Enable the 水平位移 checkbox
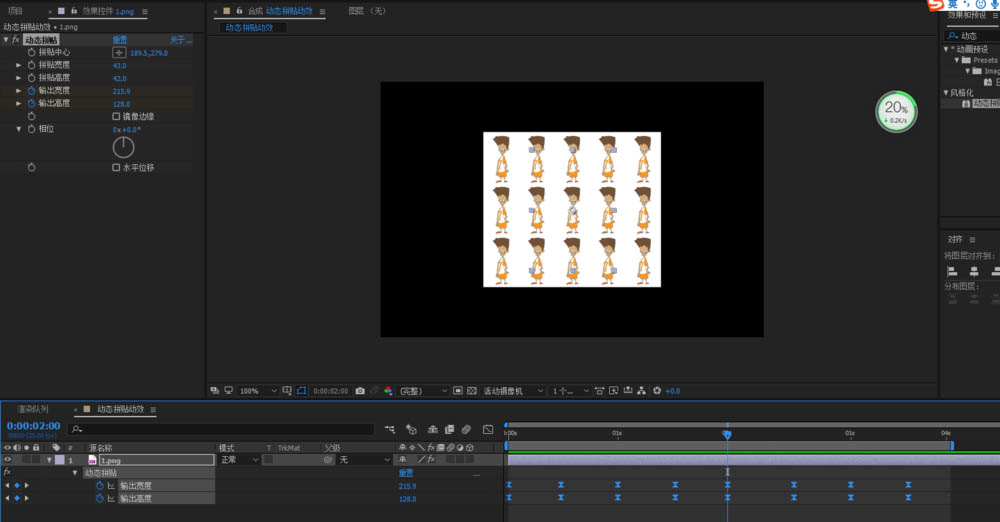This screenshot has height=522, width=1000. 116,167
